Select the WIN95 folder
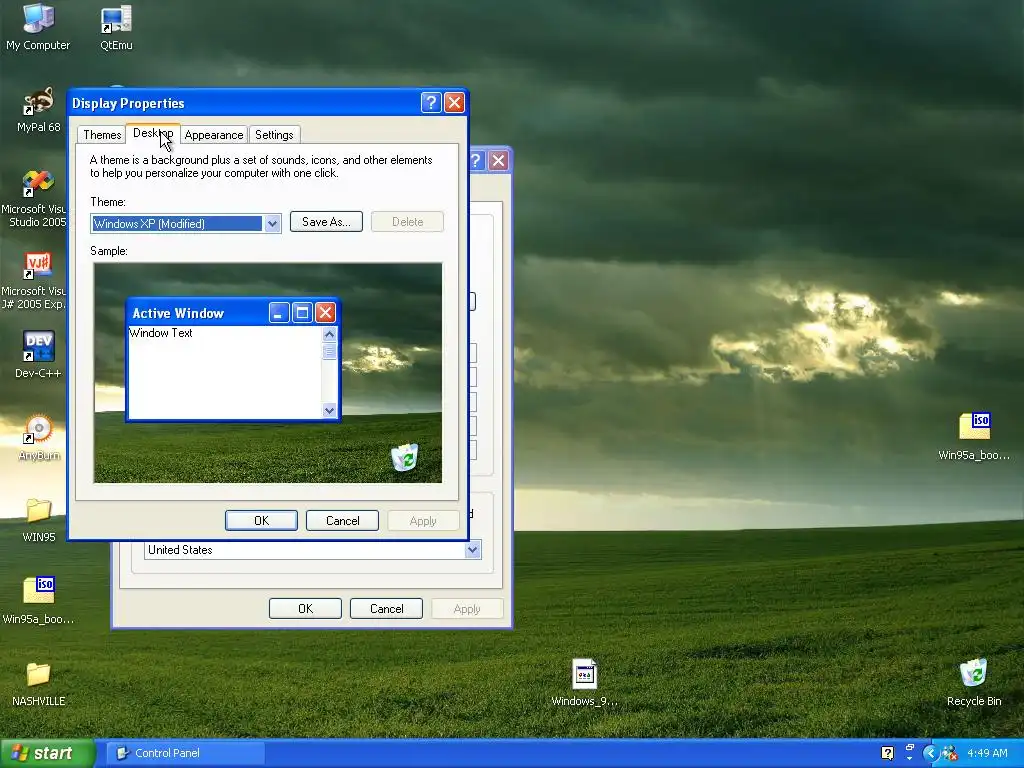1024x768 pixels. (39, 520)
